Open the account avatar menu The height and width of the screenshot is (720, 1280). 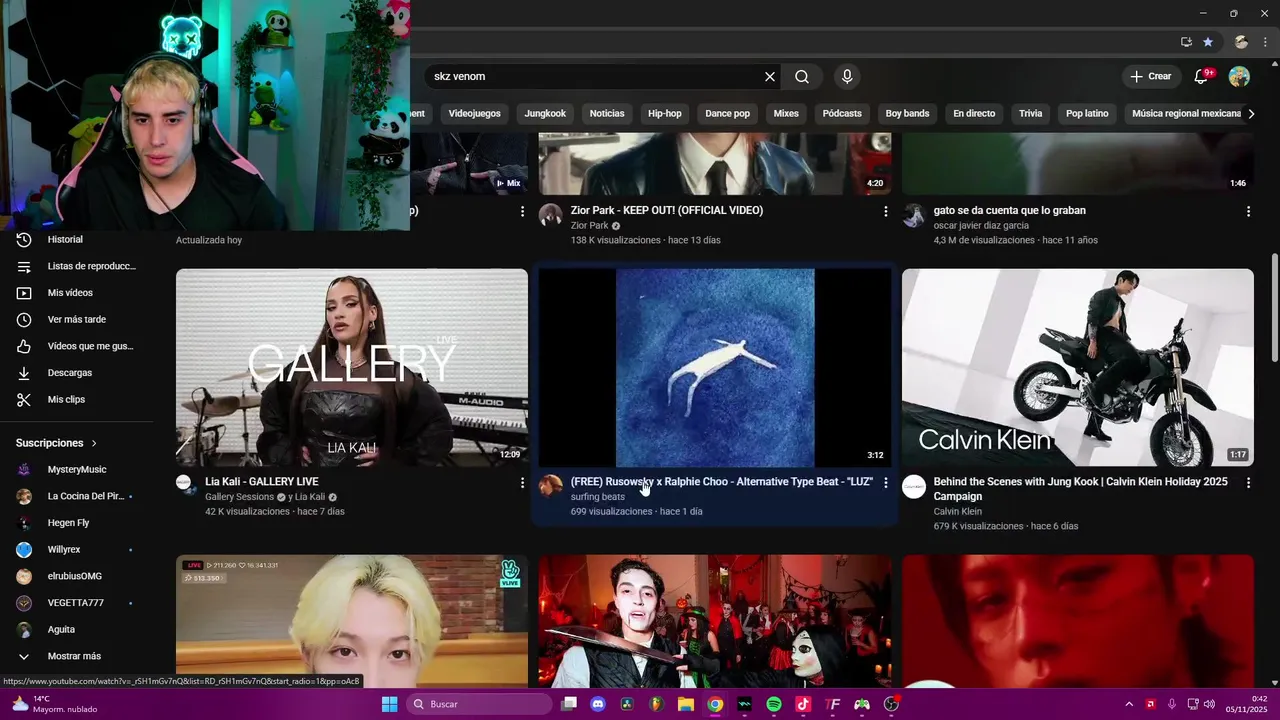pos(1239,76)
